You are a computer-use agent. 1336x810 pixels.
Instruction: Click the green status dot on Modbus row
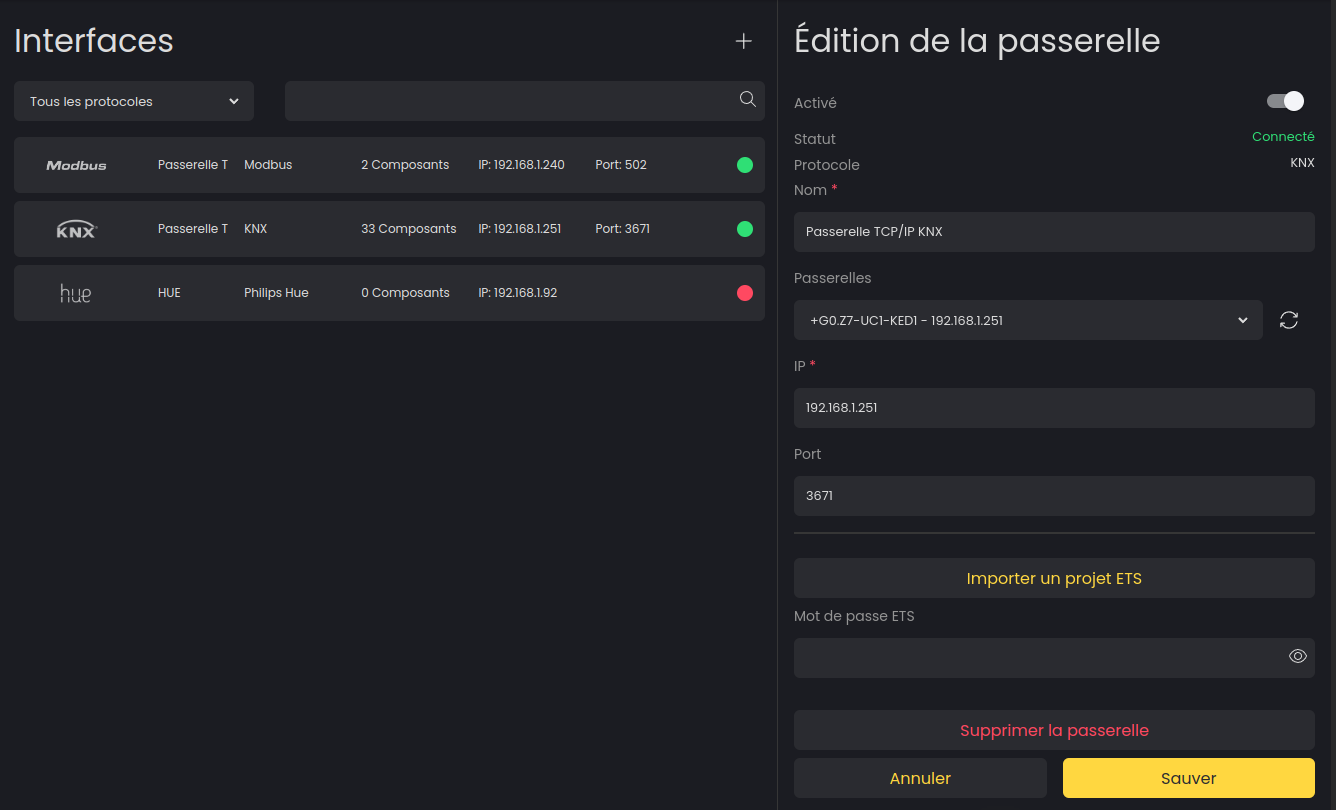744,165
